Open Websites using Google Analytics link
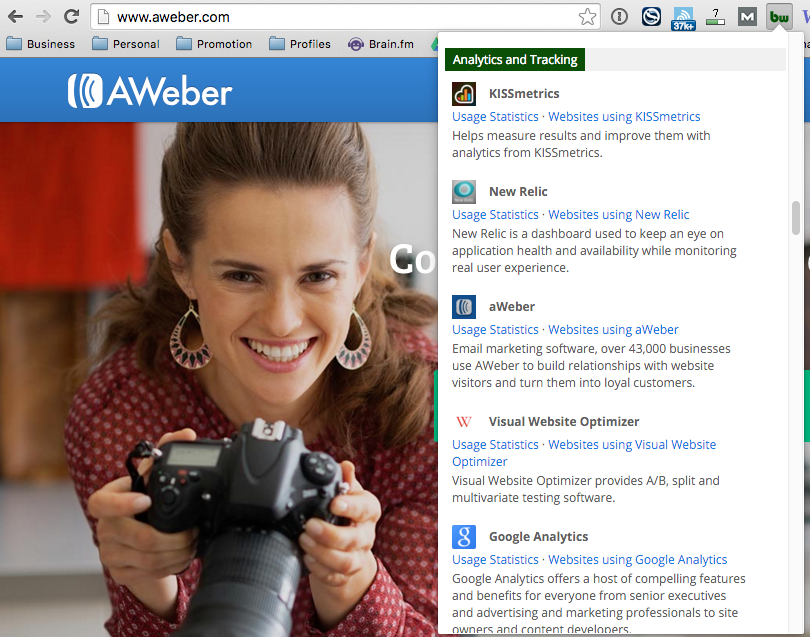The width and height of the screenshot is (810, 637). (x=637, y=560)
